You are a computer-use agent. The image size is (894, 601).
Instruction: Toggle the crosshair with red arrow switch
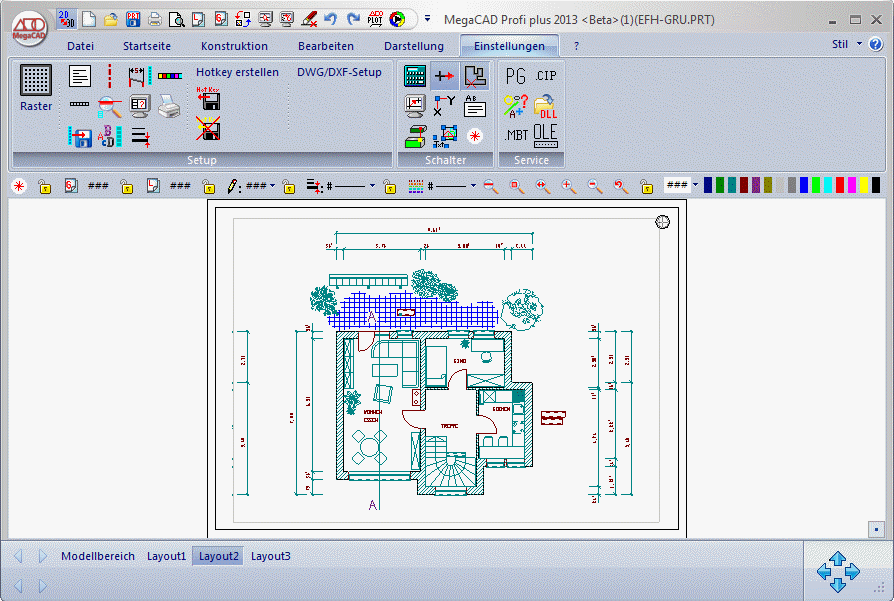[444, 76]
